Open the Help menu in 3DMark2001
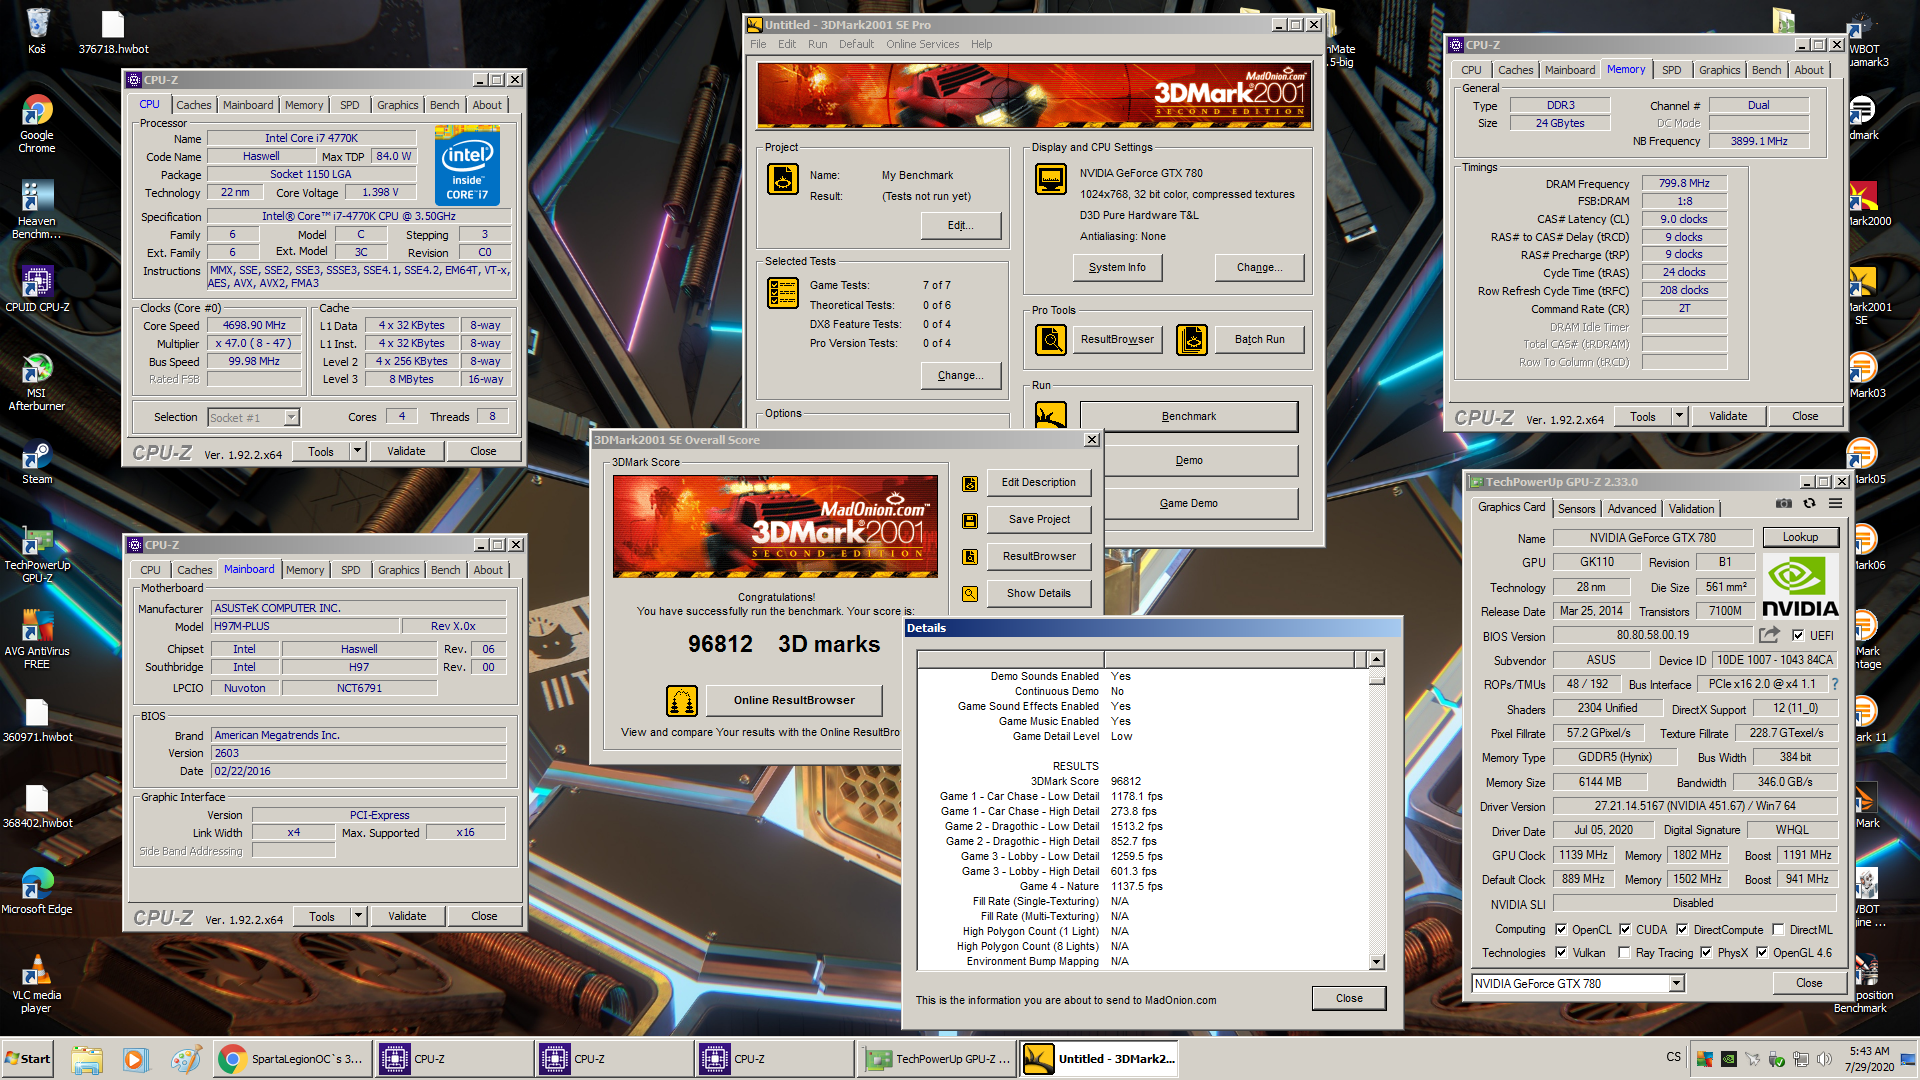The width and height of the screenshot is (1920, 1080). pyautogui.click(x=981, y=44)
